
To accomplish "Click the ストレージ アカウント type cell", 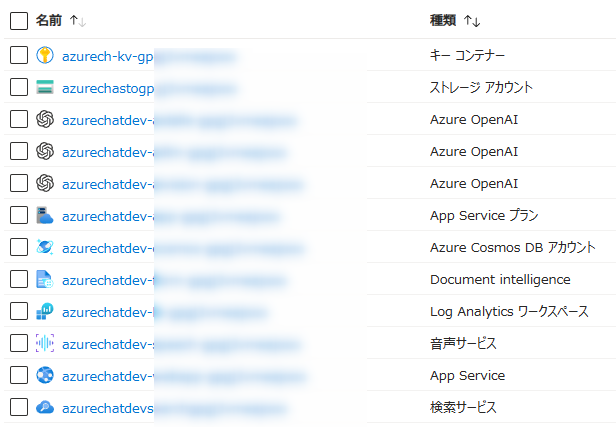I will 481,87.
